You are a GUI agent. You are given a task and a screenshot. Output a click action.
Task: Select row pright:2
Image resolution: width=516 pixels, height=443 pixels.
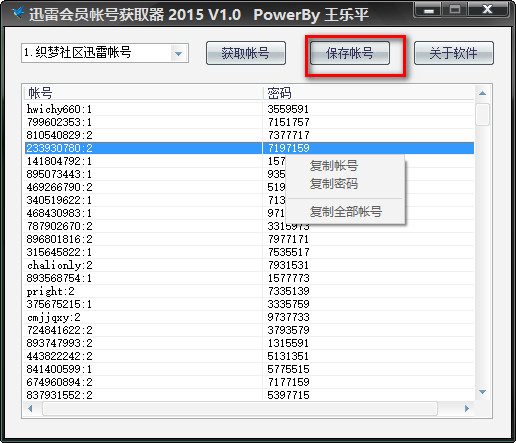249,291
